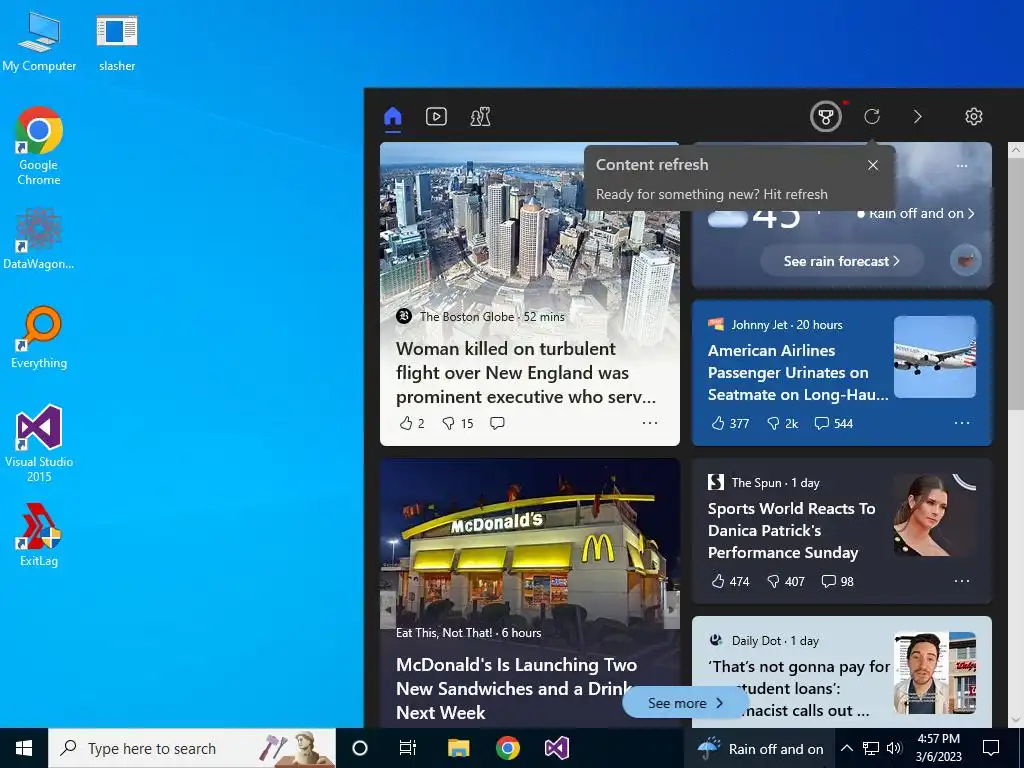Dislike the Danica Patrick article
1024x768 pixels.
[786, 581]
